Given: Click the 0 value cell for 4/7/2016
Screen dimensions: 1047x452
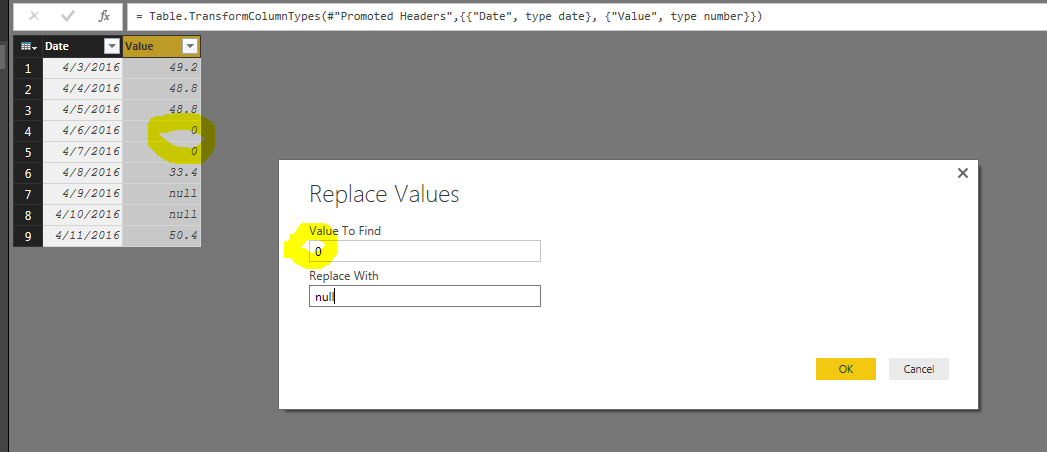Looking at the screenshot, I should click(x=162, y=152).
